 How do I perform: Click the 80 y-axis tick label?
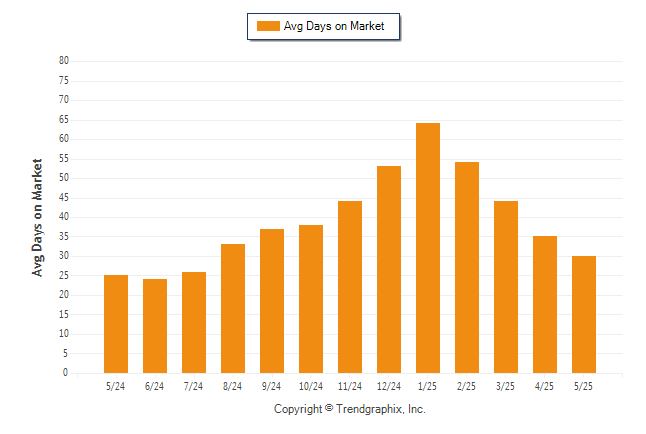63,61
